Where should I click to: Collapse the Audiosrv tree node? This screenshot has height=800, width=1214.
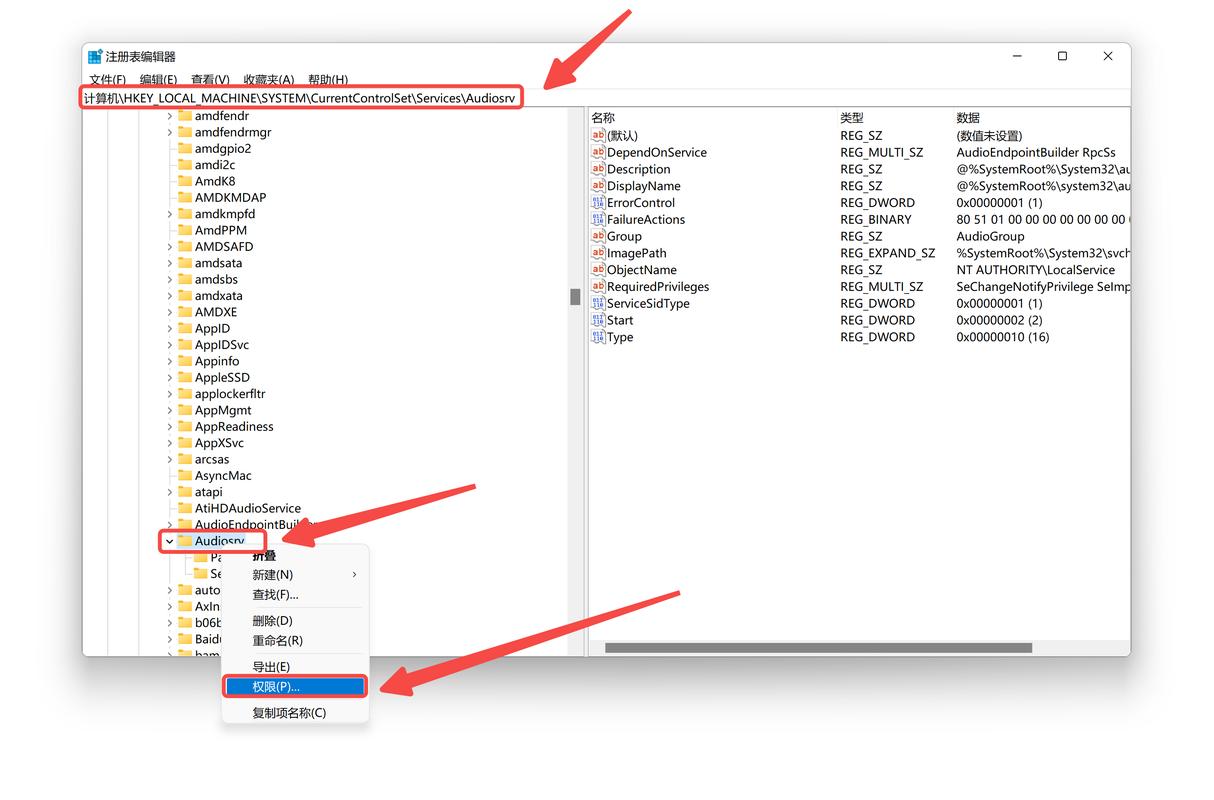169,541
